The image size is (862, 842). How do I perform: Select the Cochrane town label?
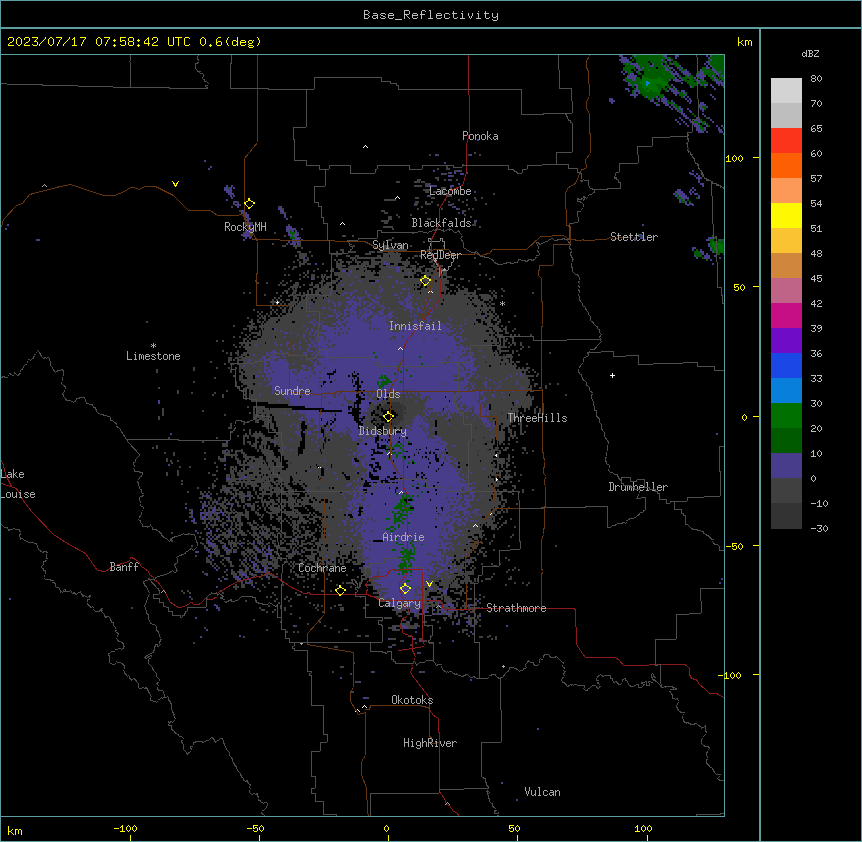[x=322, y=568]
